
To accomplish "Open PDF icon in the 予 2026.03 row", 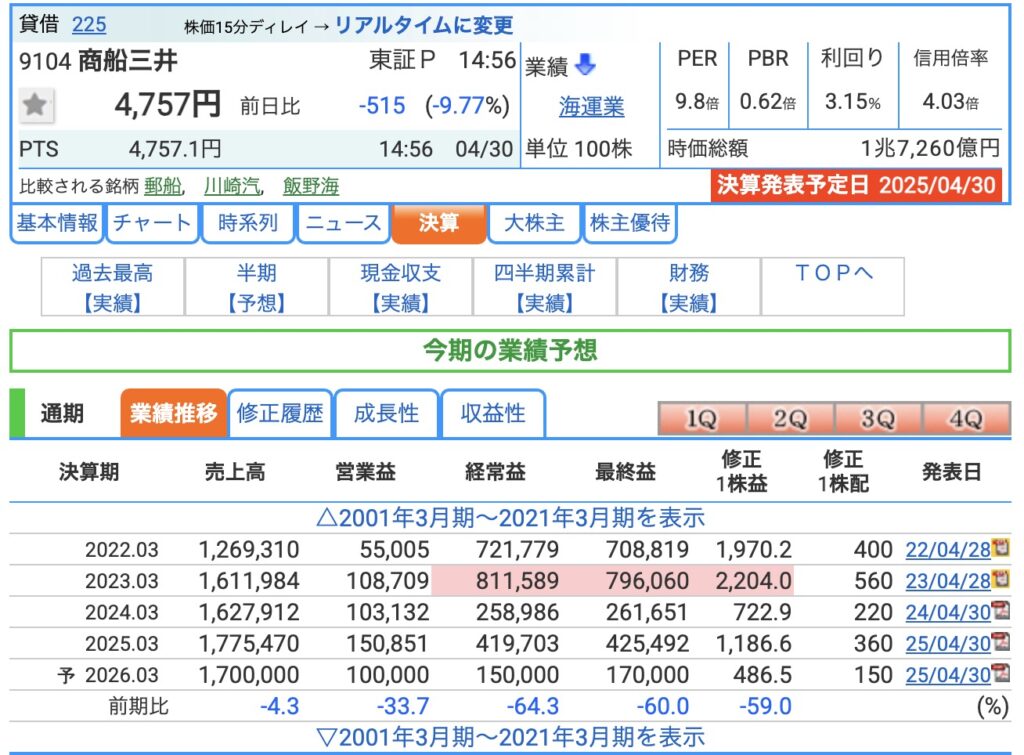I will click(1000, 673).
